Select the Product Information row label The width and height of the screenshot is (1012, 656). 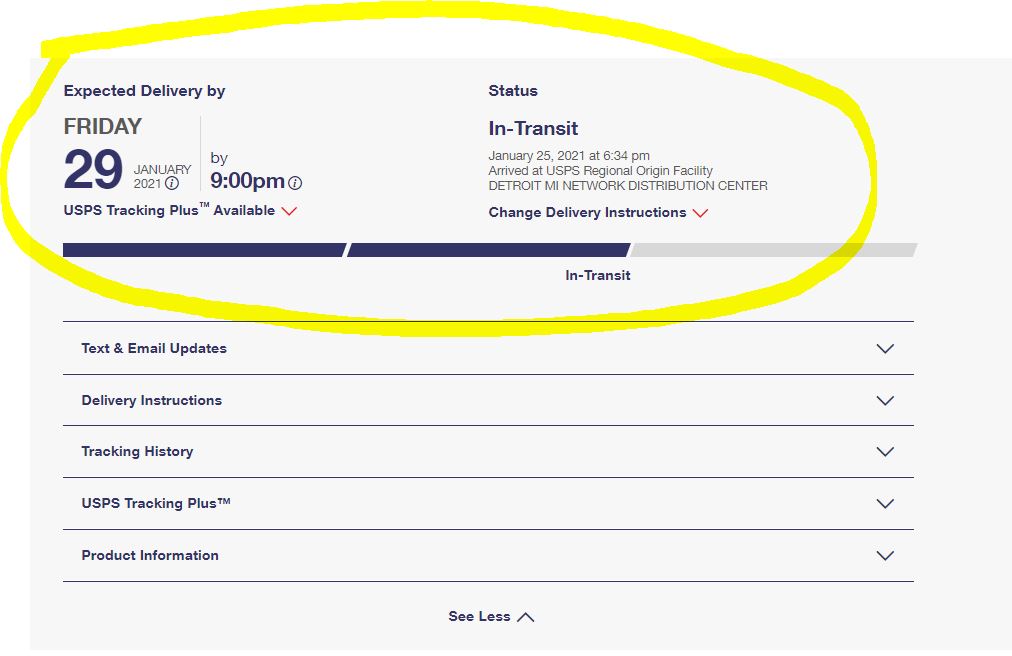(150, 556)
